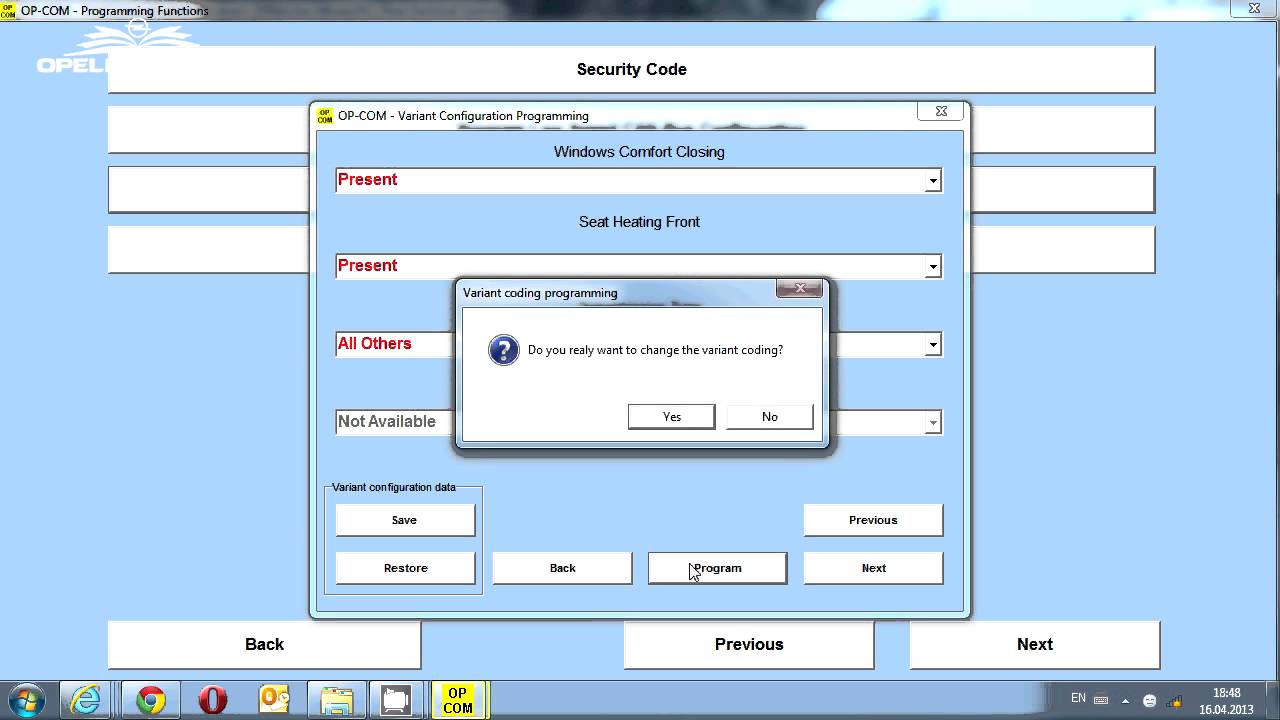
Task: Click the network signal tray icon
Action: (1174, 700)
